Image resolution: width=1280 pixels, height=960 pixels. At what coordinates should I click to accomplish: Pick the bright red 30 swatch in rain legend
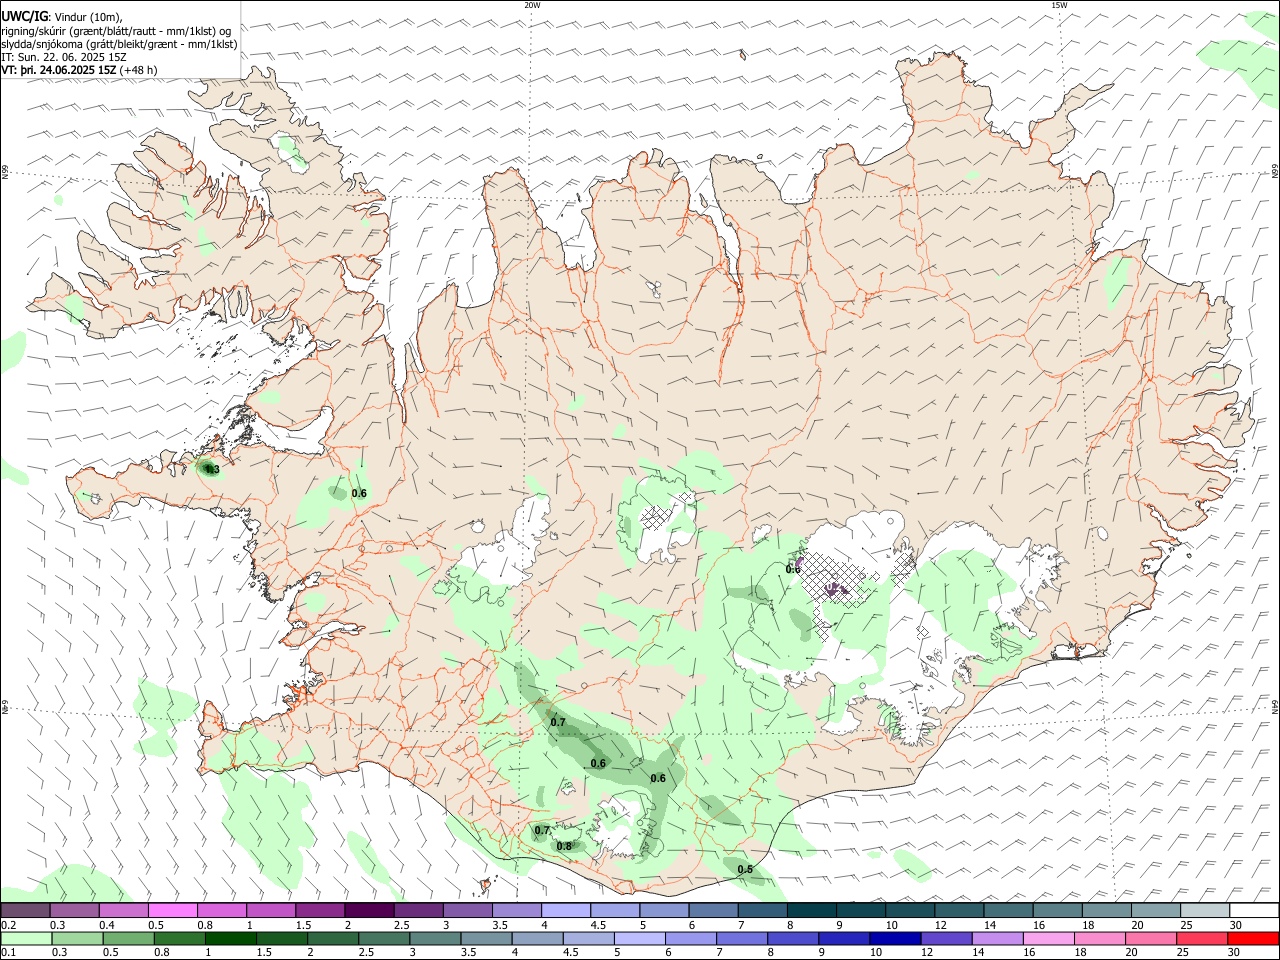1252,939
